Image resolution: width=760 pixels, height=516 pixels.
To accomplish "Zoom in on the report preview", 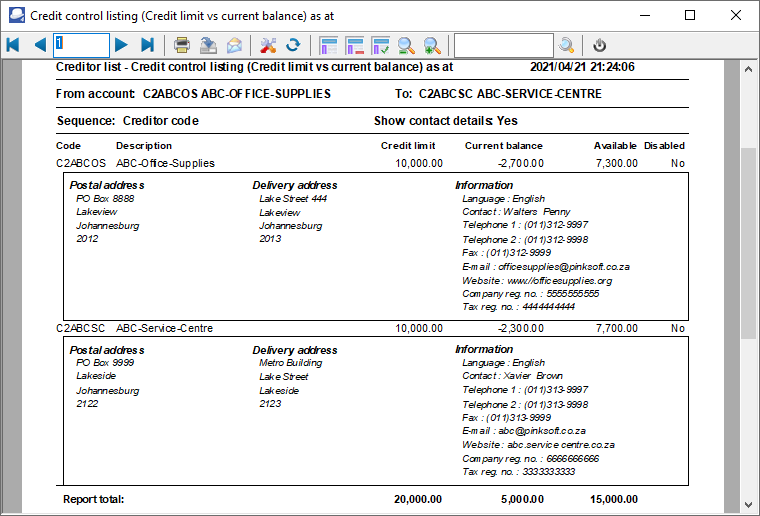I will [432, 45].
